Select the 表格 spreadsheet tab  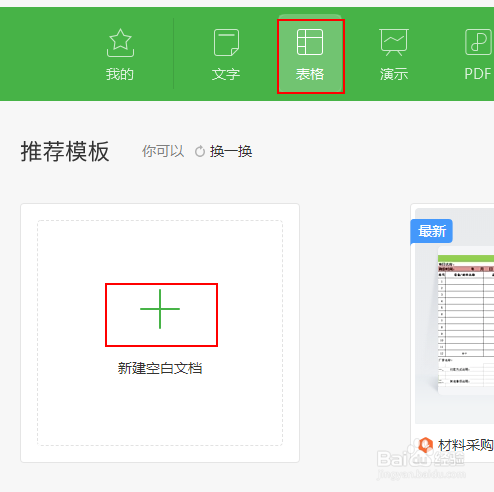point(310,54)
